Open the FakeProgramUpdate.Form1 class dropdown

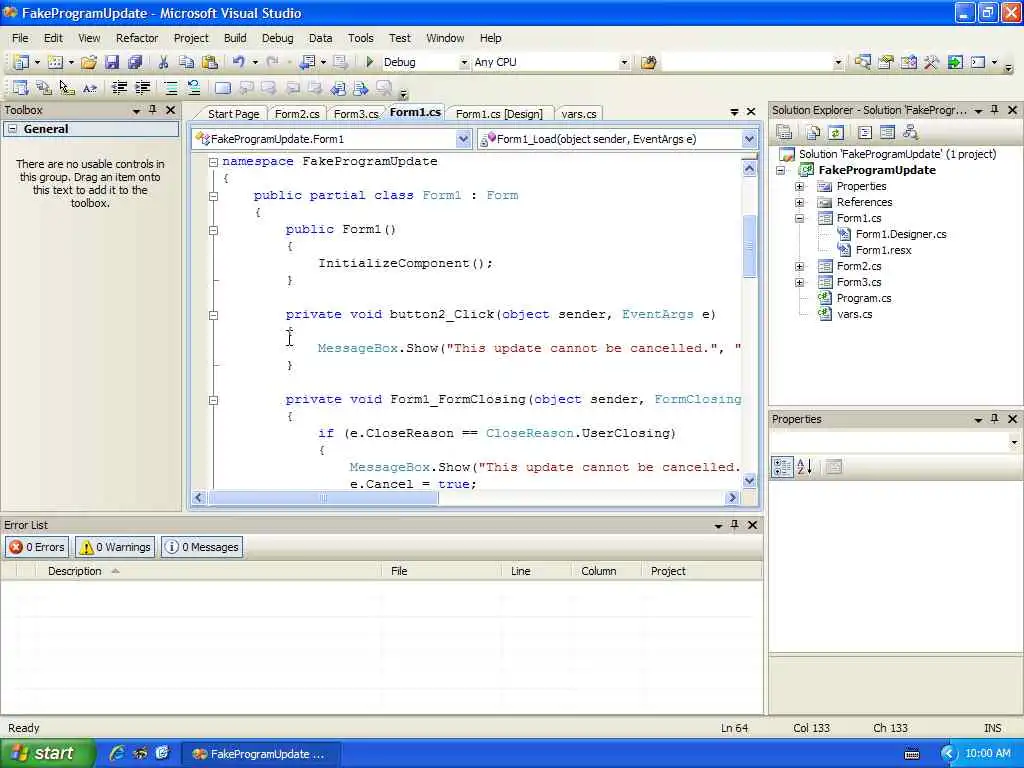tap(463, 138)
